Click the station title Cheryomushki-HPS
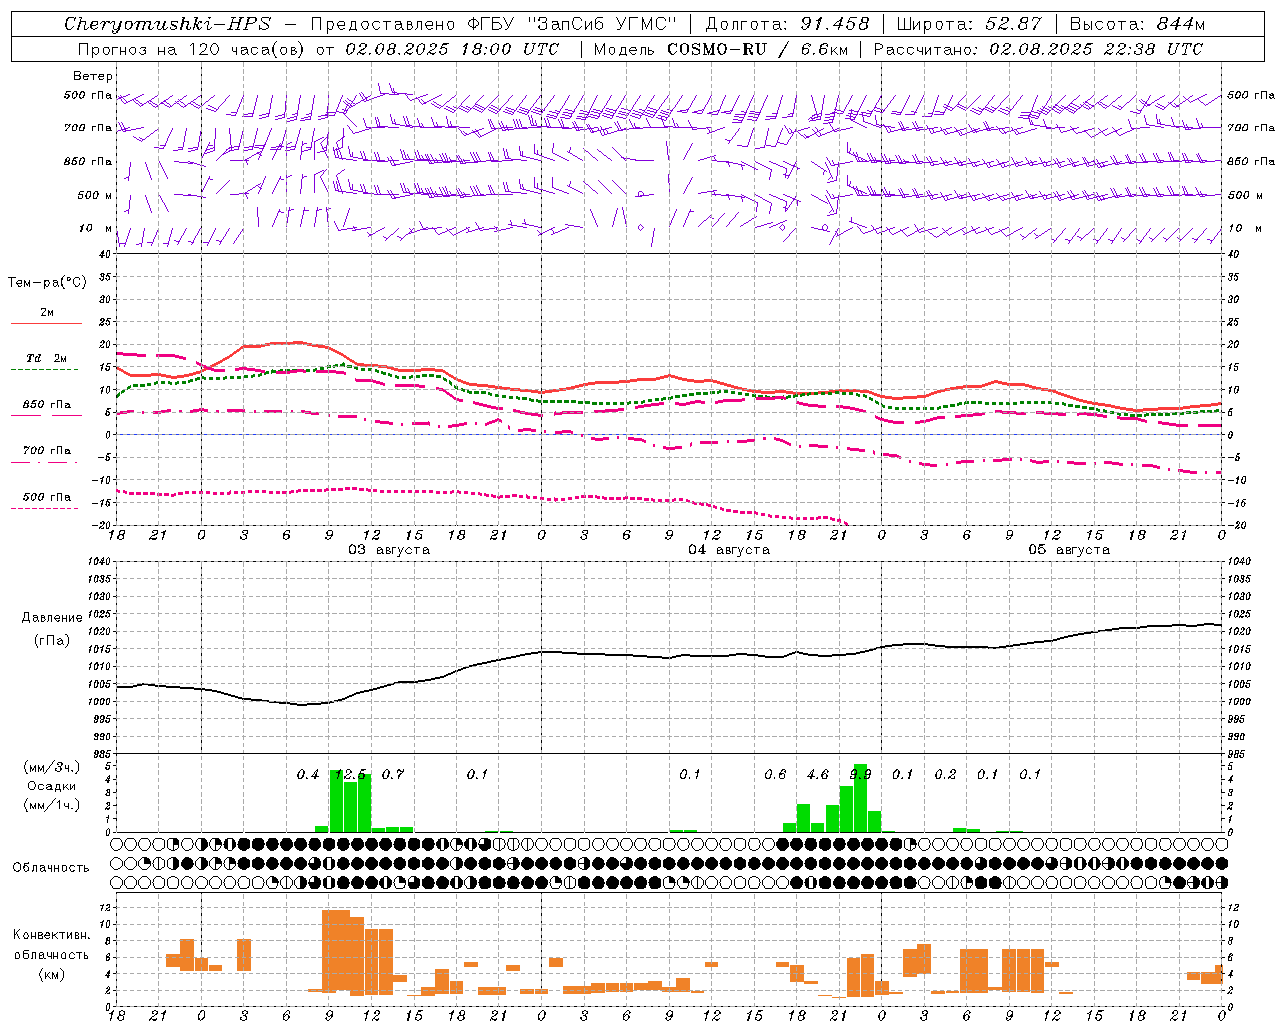The height and width of the screenshot is (1024, 1280). coord(167,24)
